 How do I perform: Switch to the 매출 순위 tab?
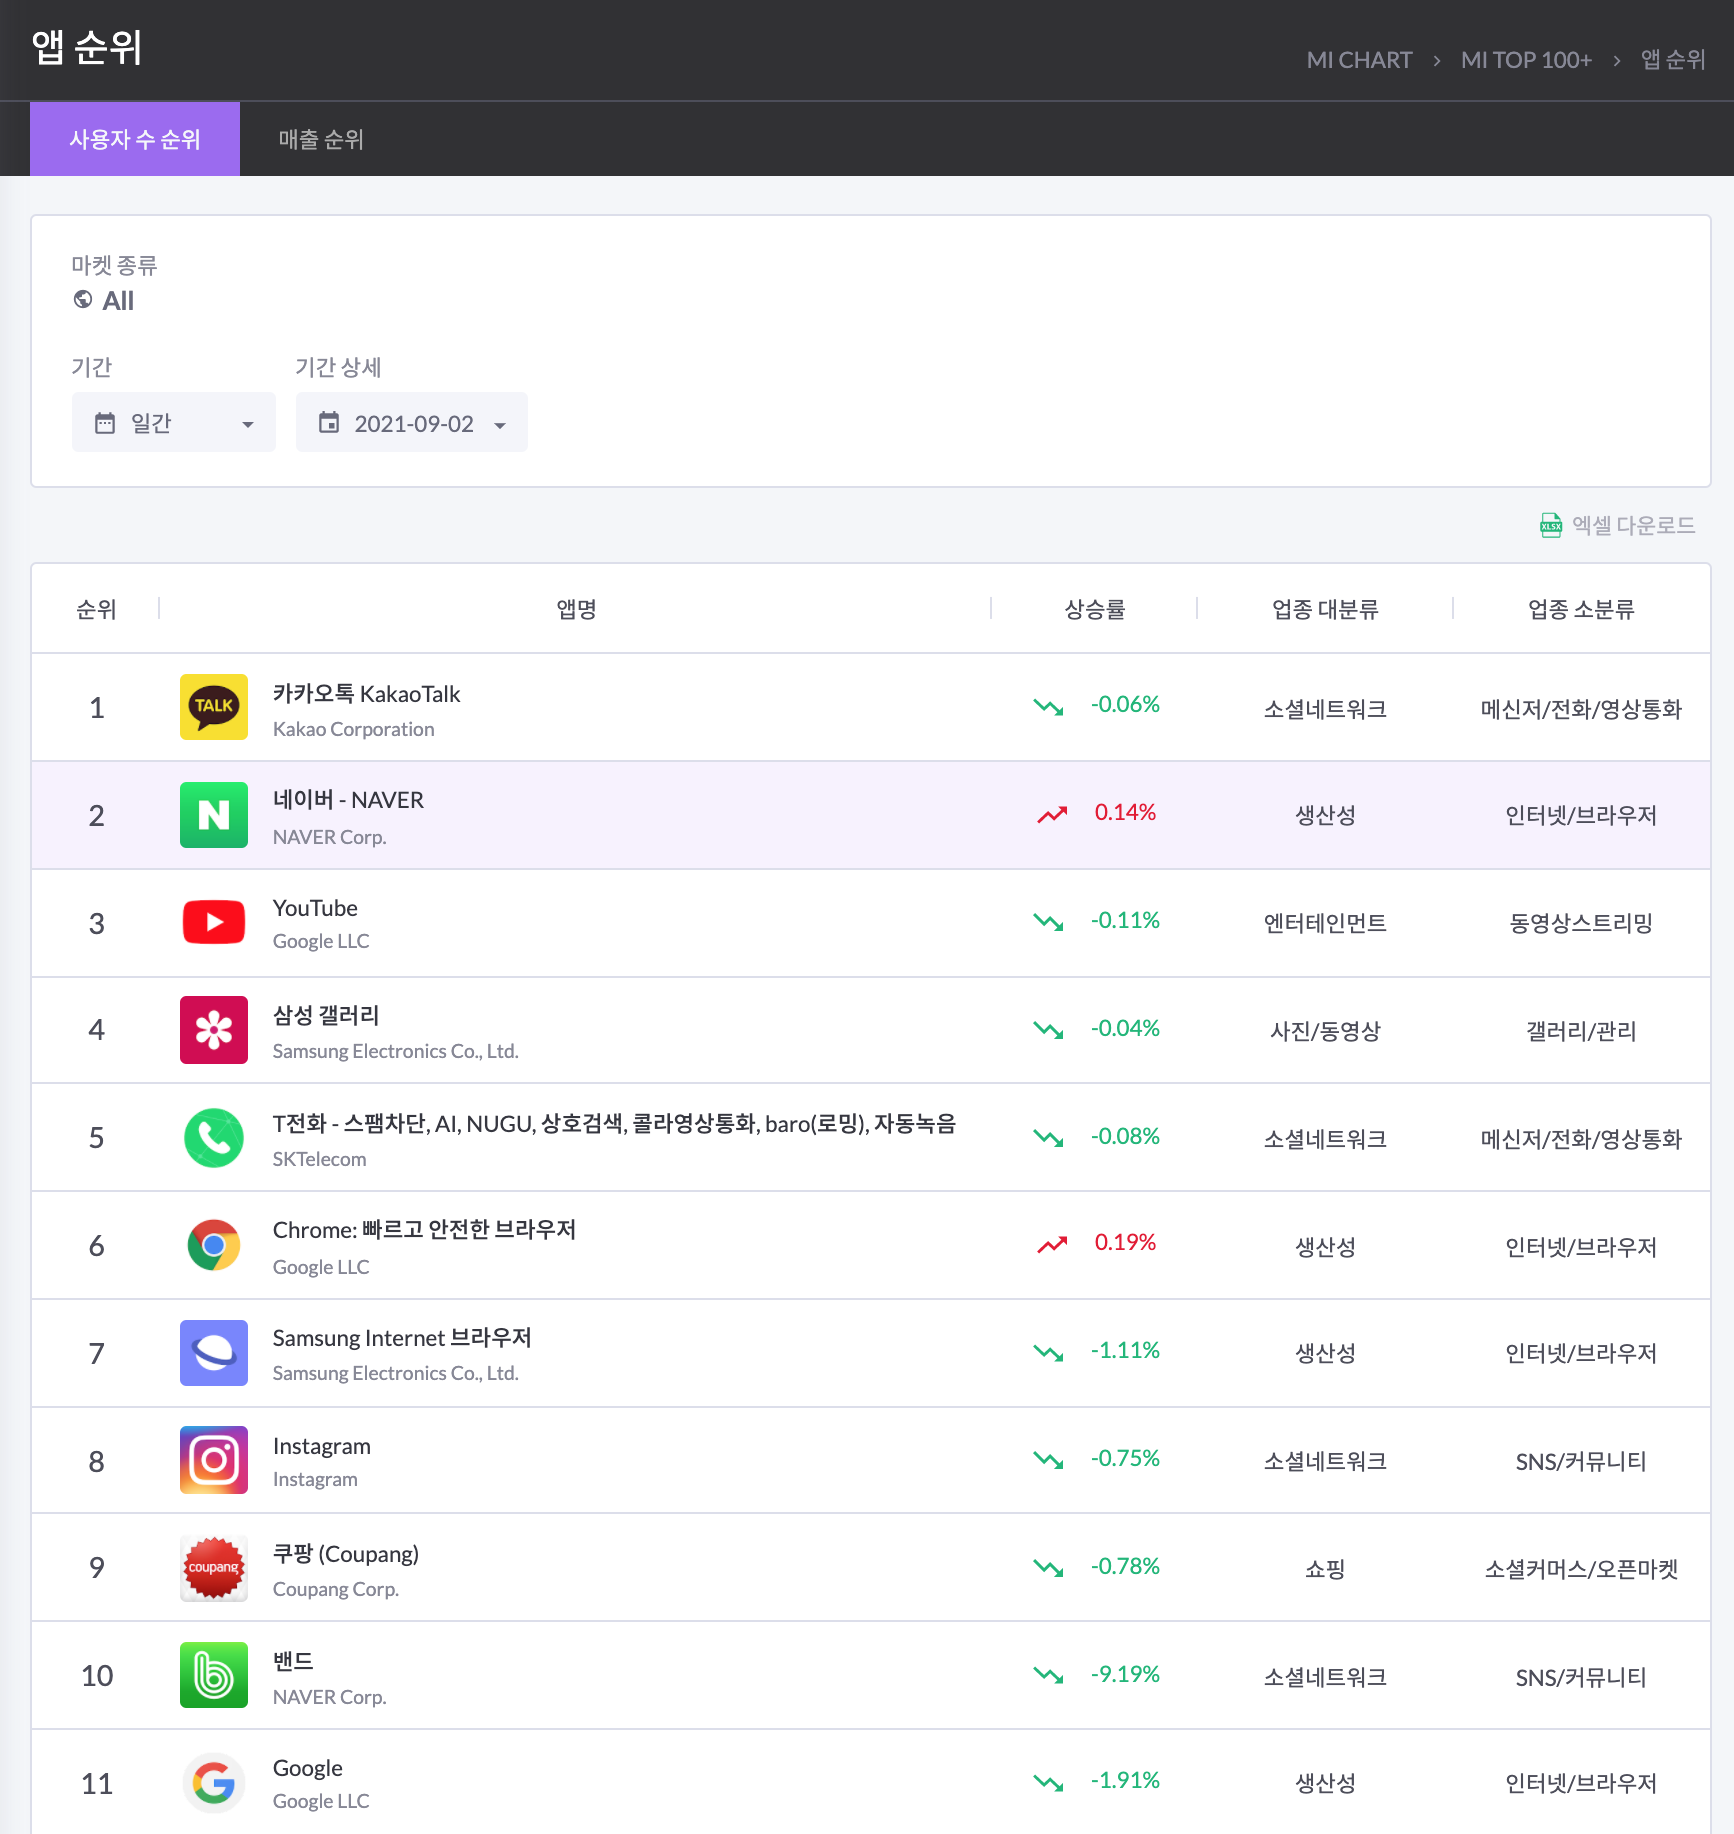pos(321,139)
